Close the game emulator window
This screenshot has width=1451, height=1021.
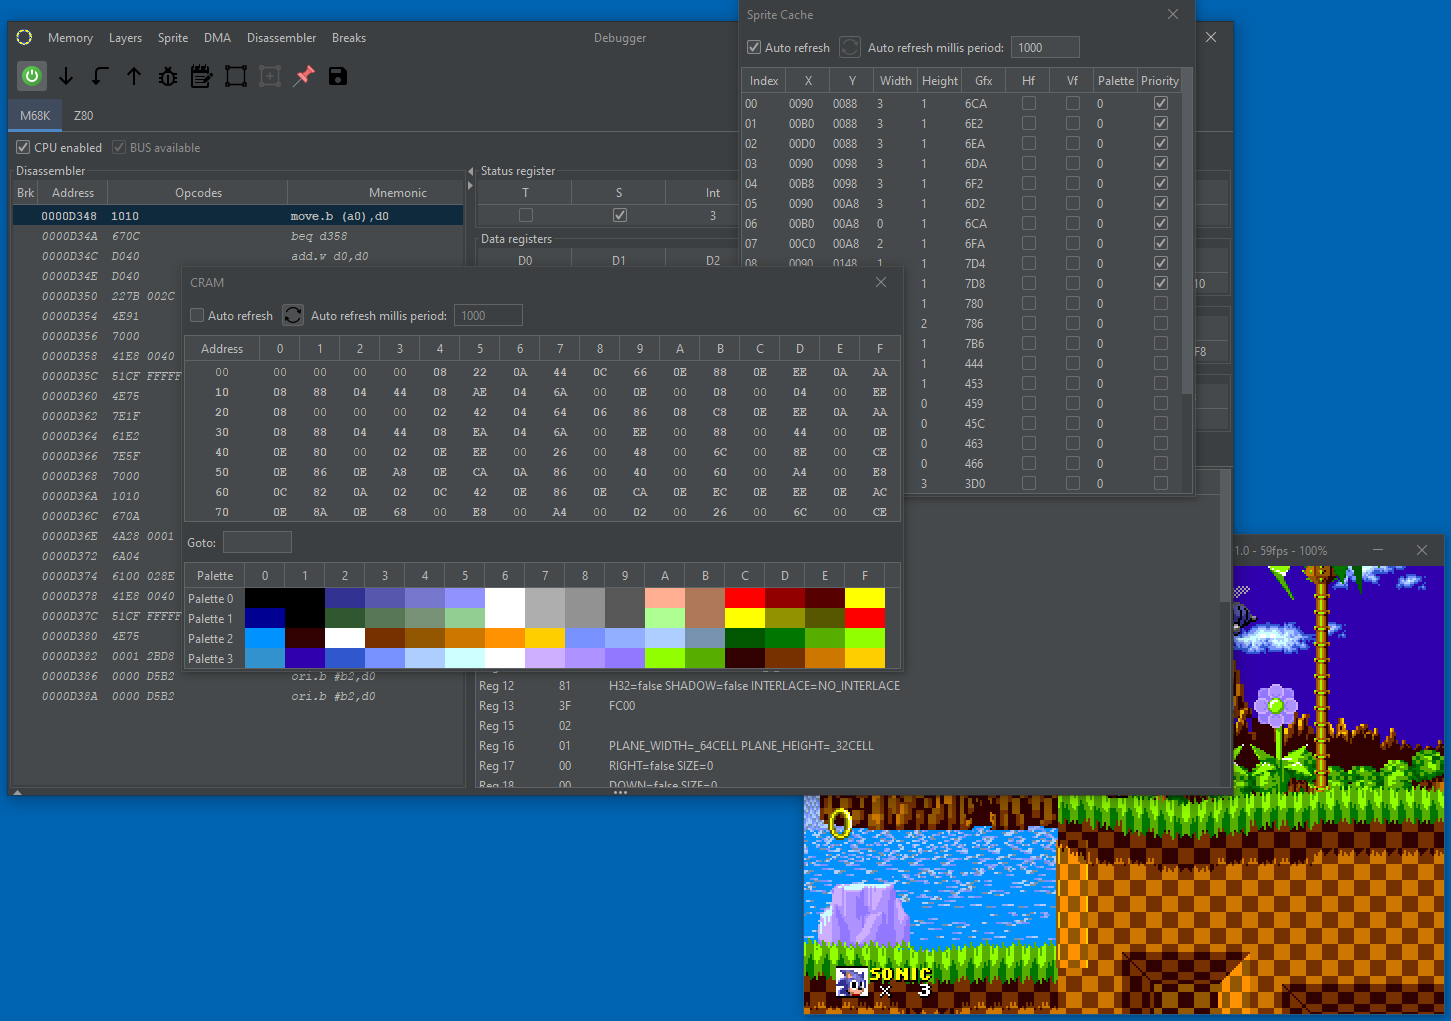pyautogui.click(x=1422, y=550)
